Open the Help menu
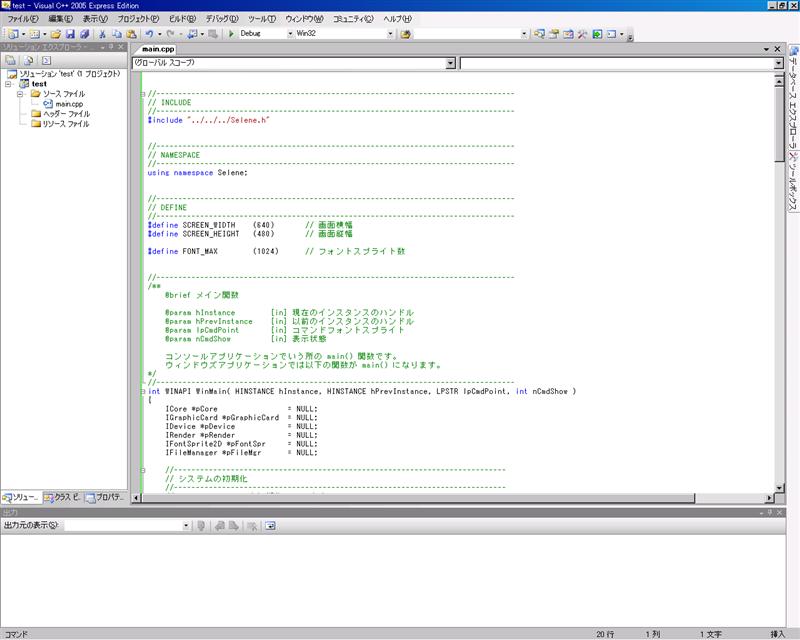800x640 pixels. [x=397, y=19]
